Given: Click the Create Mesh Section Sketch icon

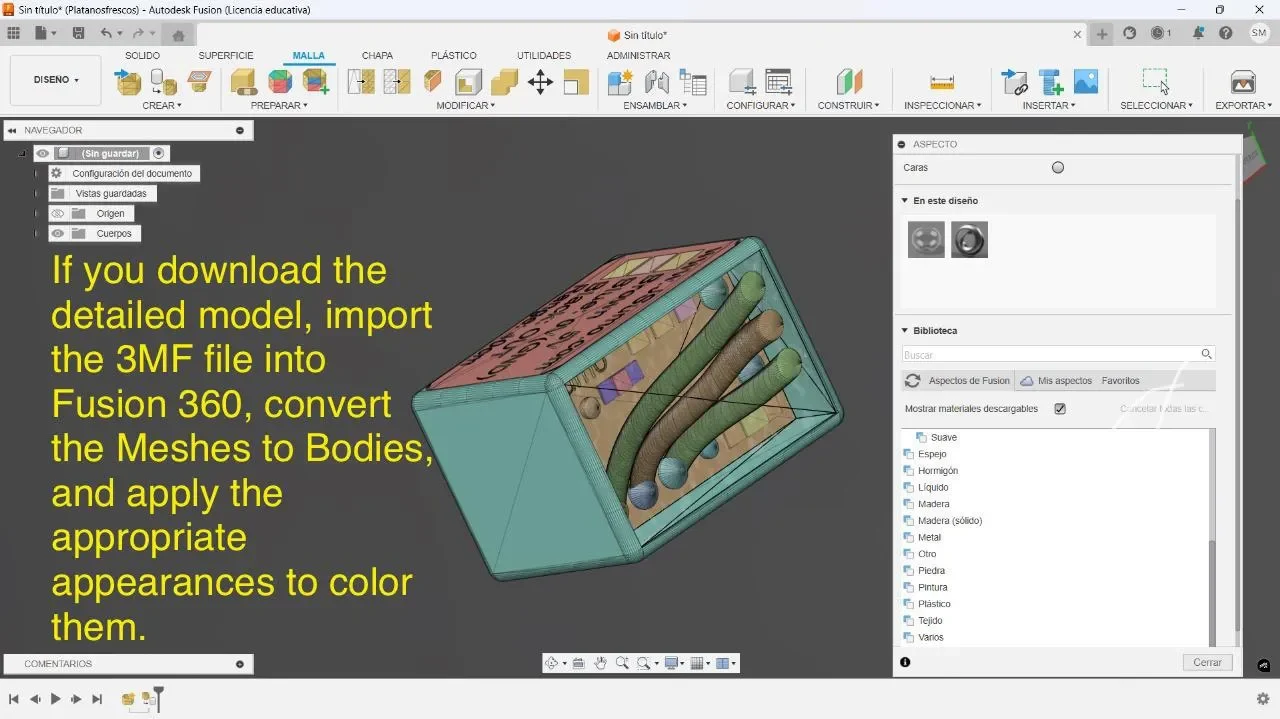Looking at the screenshot, I should pos(200,81).
